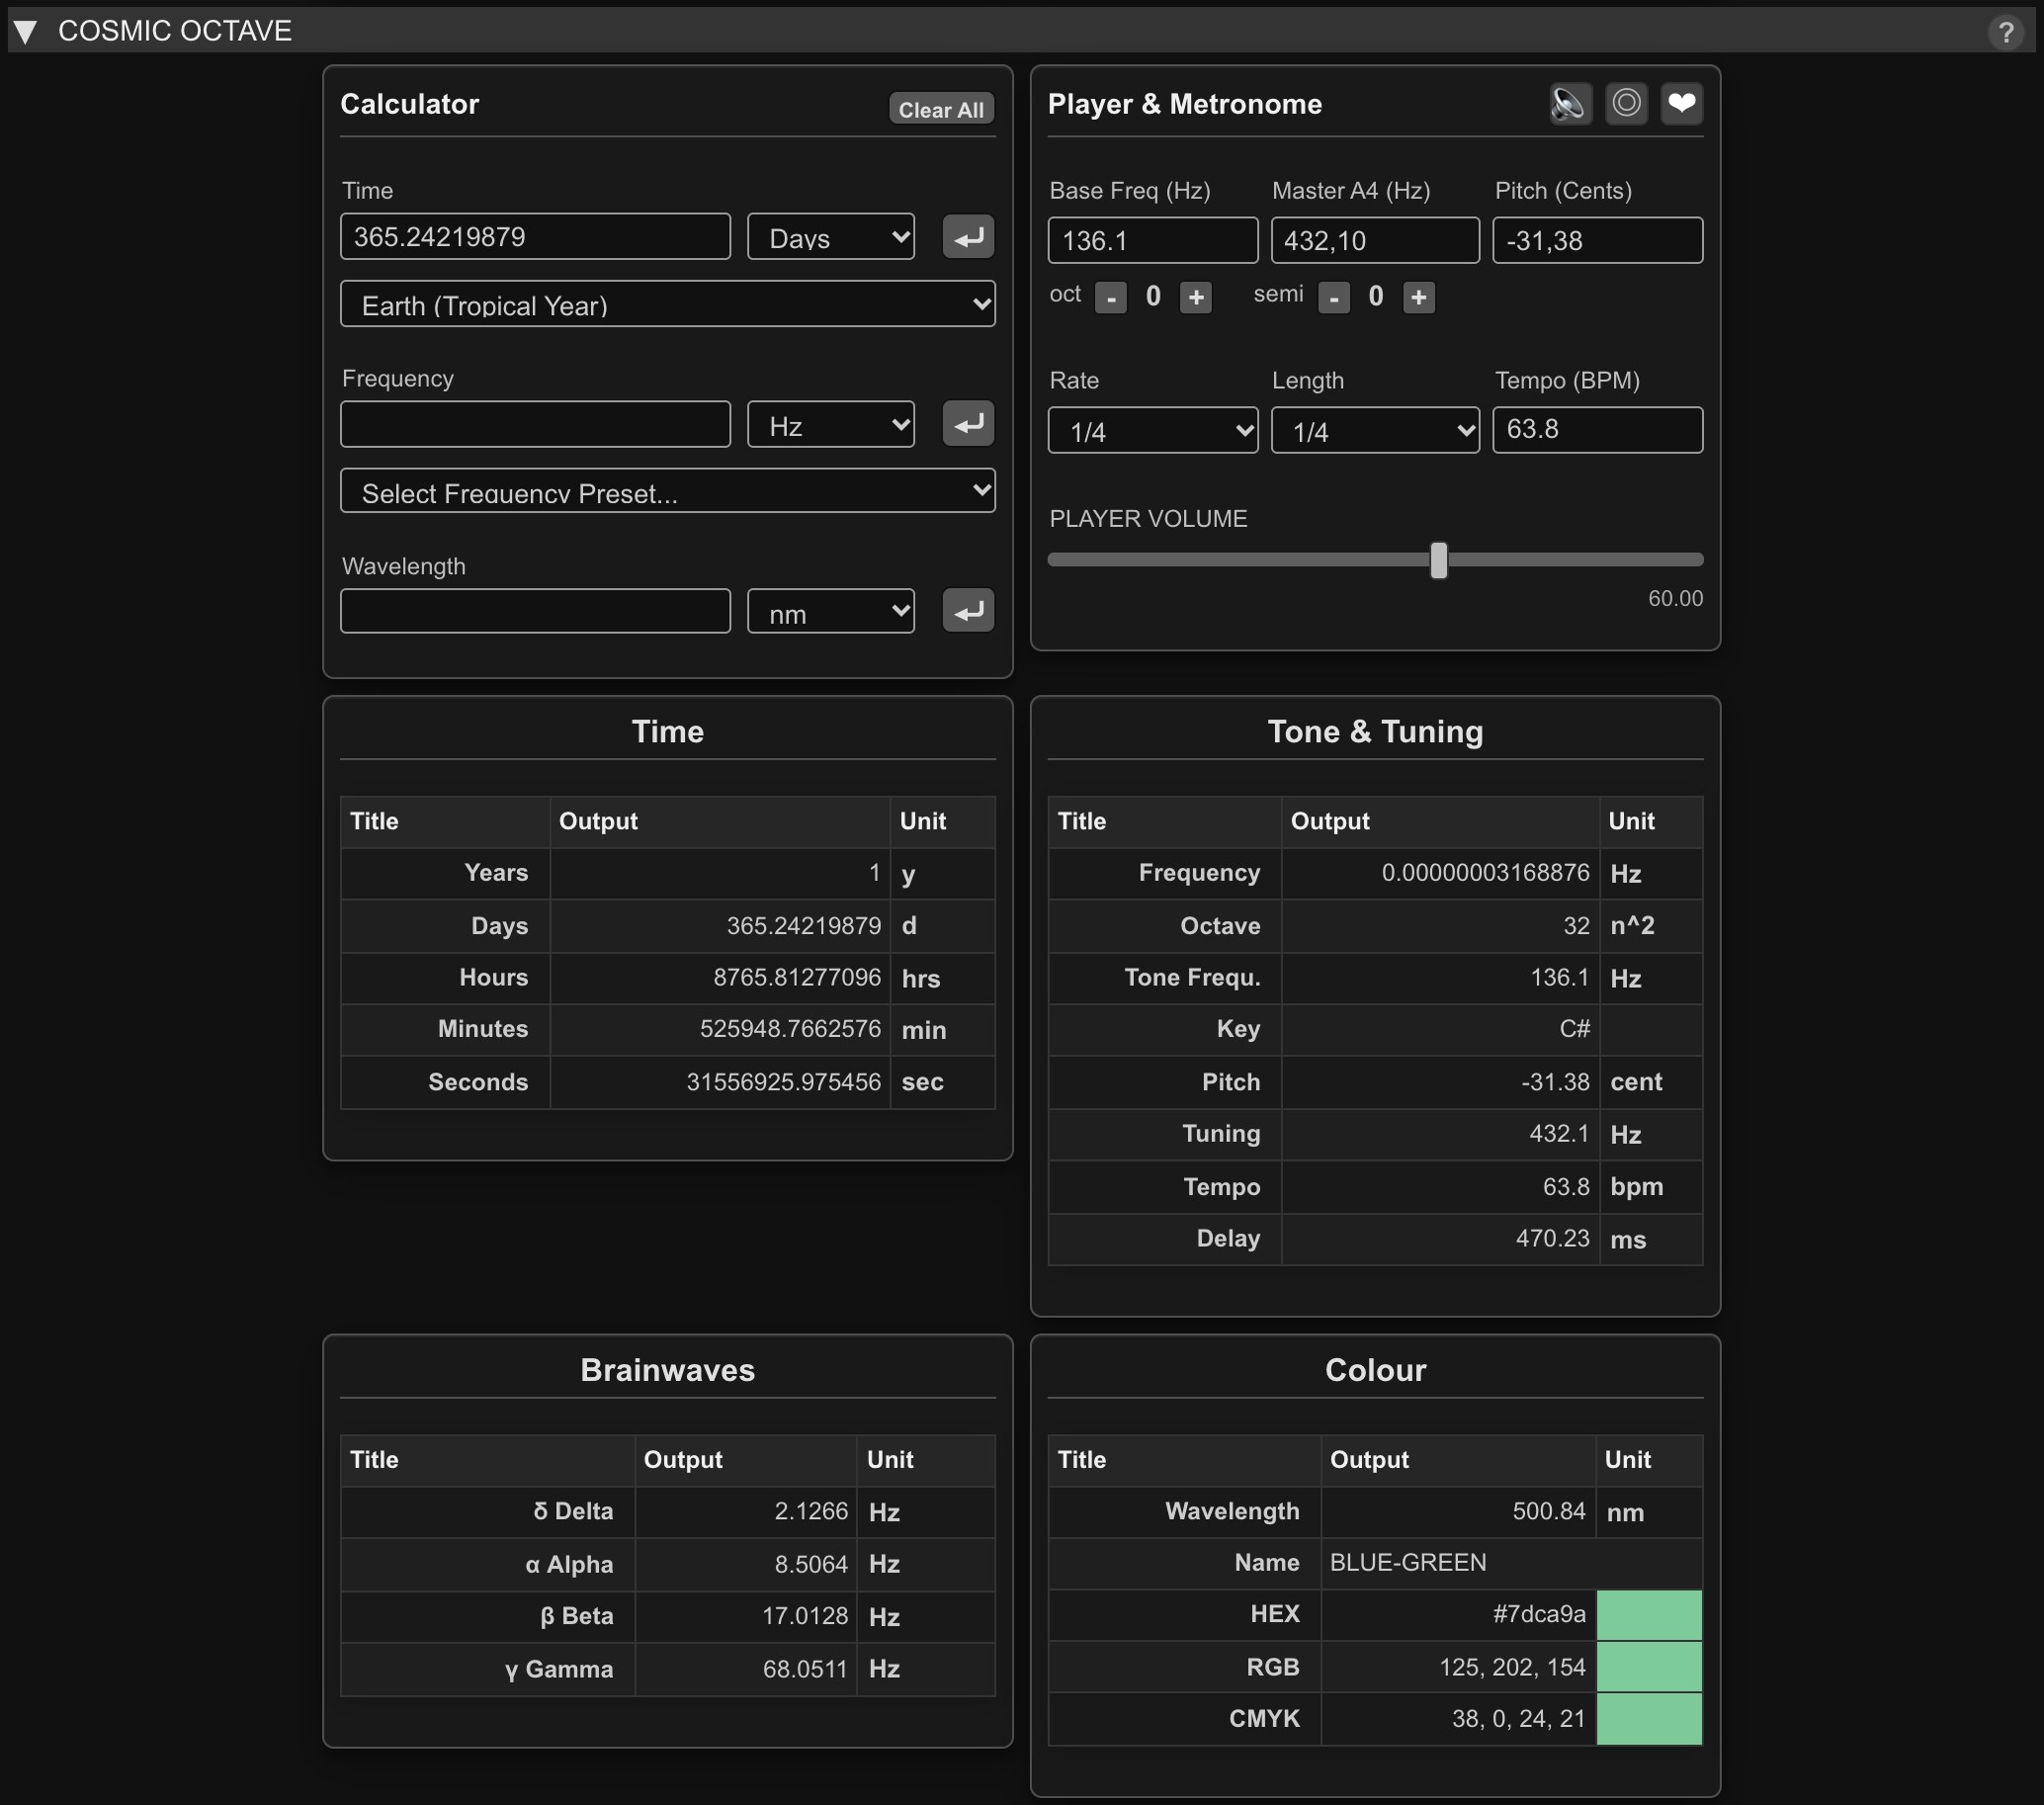This screenshot has height=1805, width=2044.
Task: Click the Key value C#
Action: (1574, 1029)
